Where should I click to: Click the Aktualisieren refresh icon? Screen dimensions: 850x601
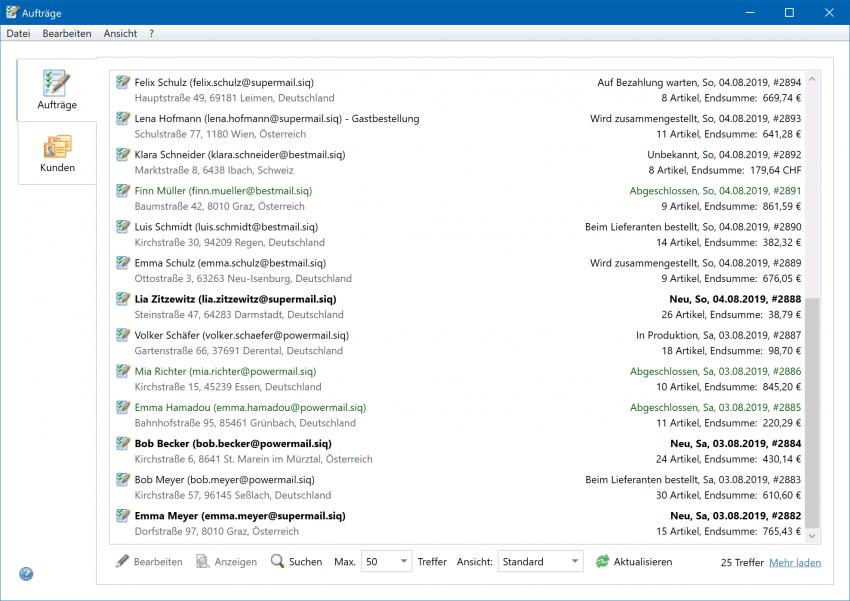coord(603,562)
